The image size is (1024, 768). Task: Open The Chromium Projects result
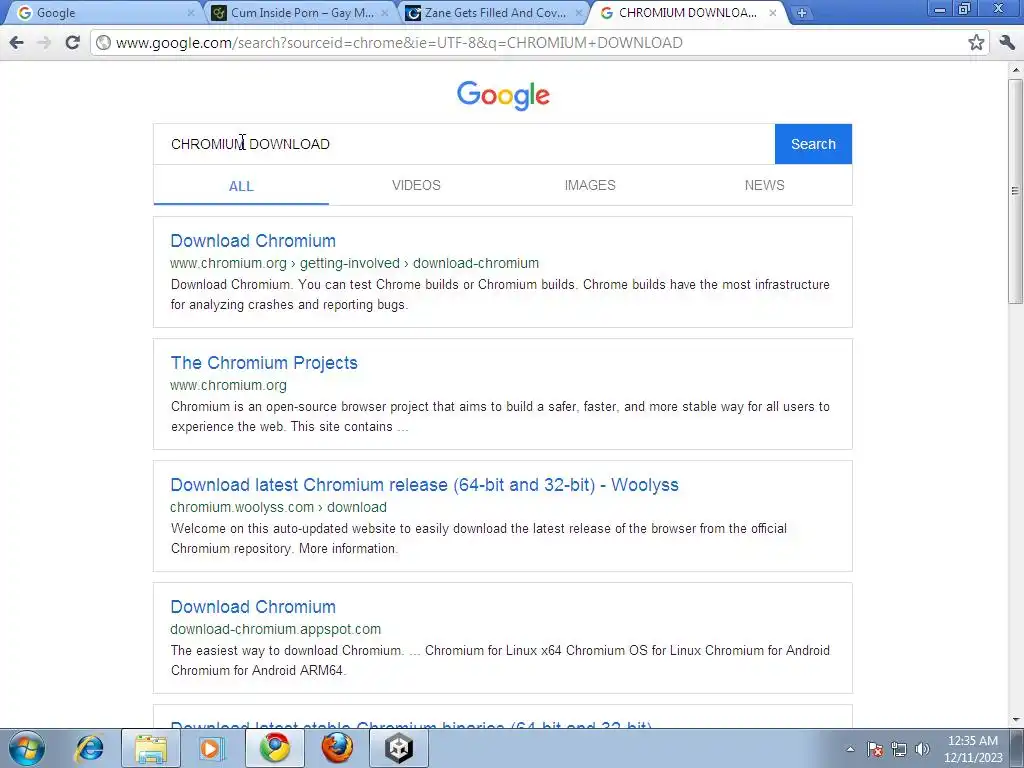point(264,363)
